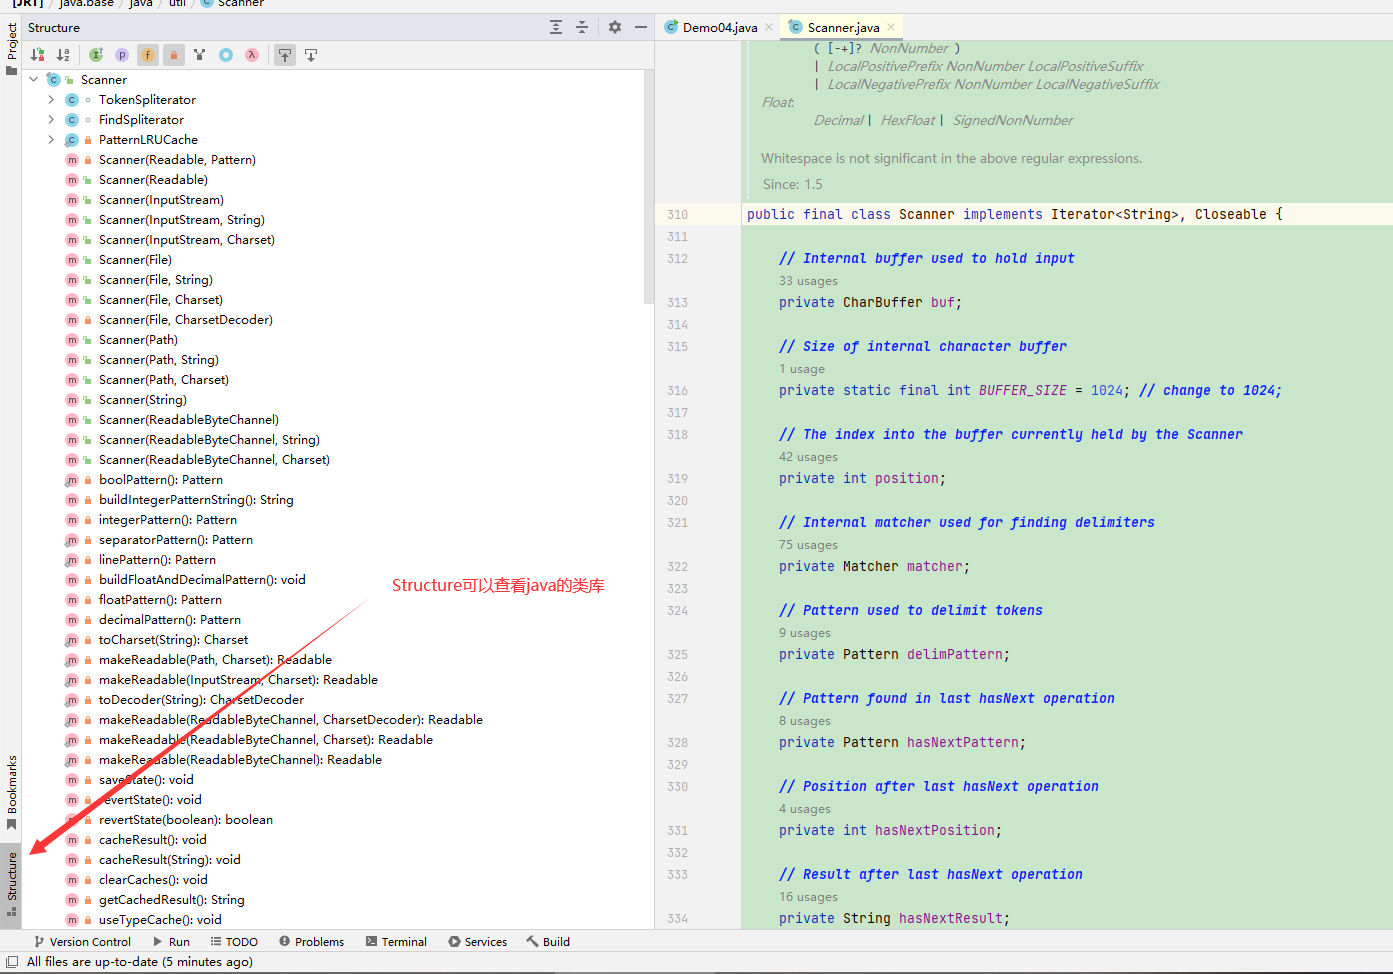
Task: Expand the FindSpliterator class node
Action: [51, 119]
